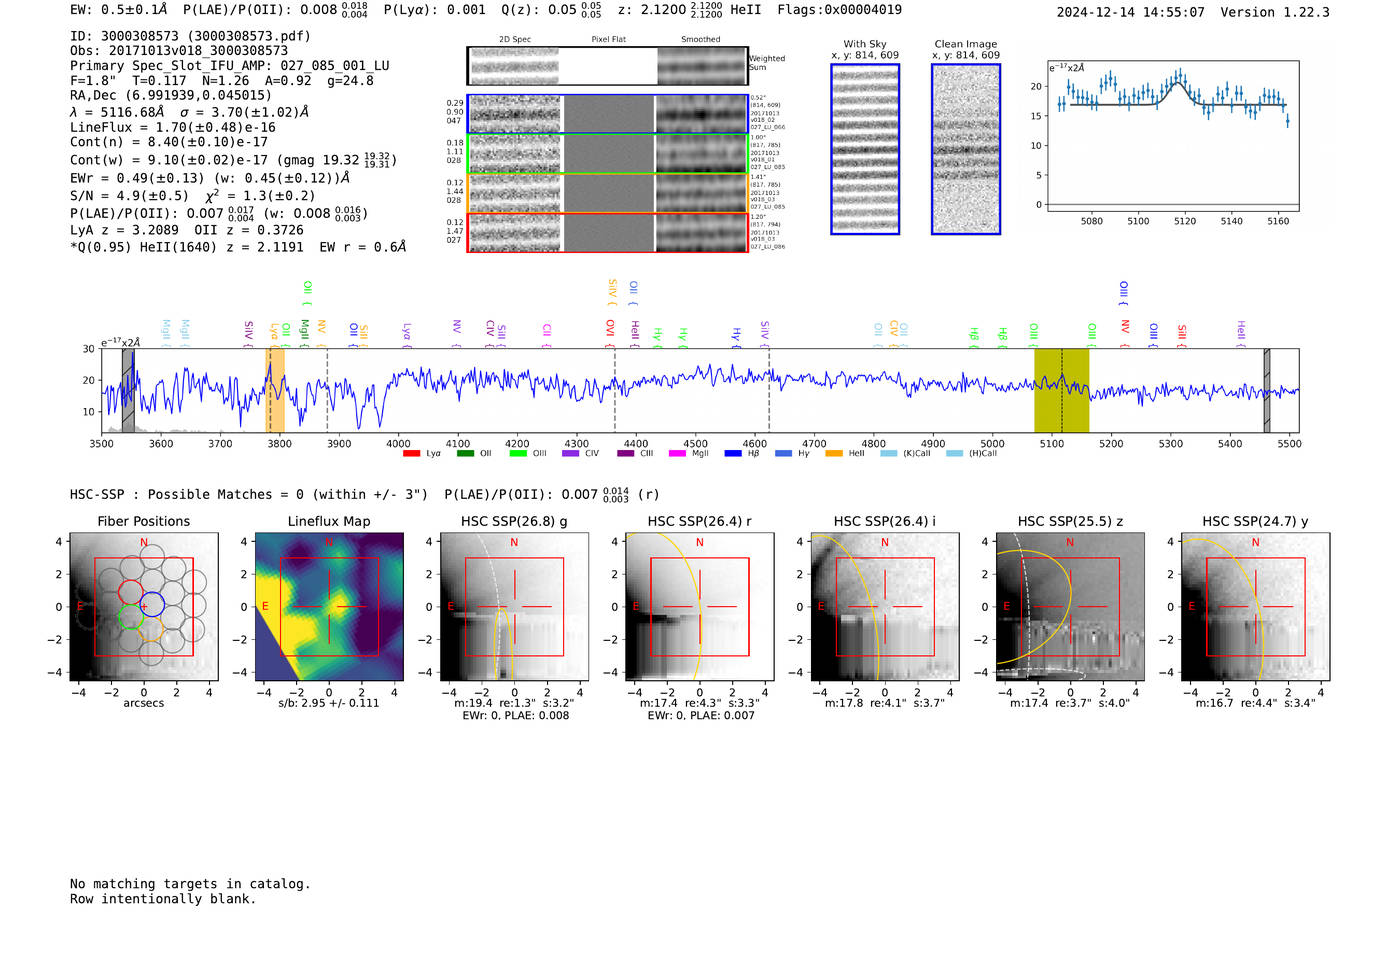
Task: Click the green fiber circle in Fiber Positions
Action: [x=131, y=616]
